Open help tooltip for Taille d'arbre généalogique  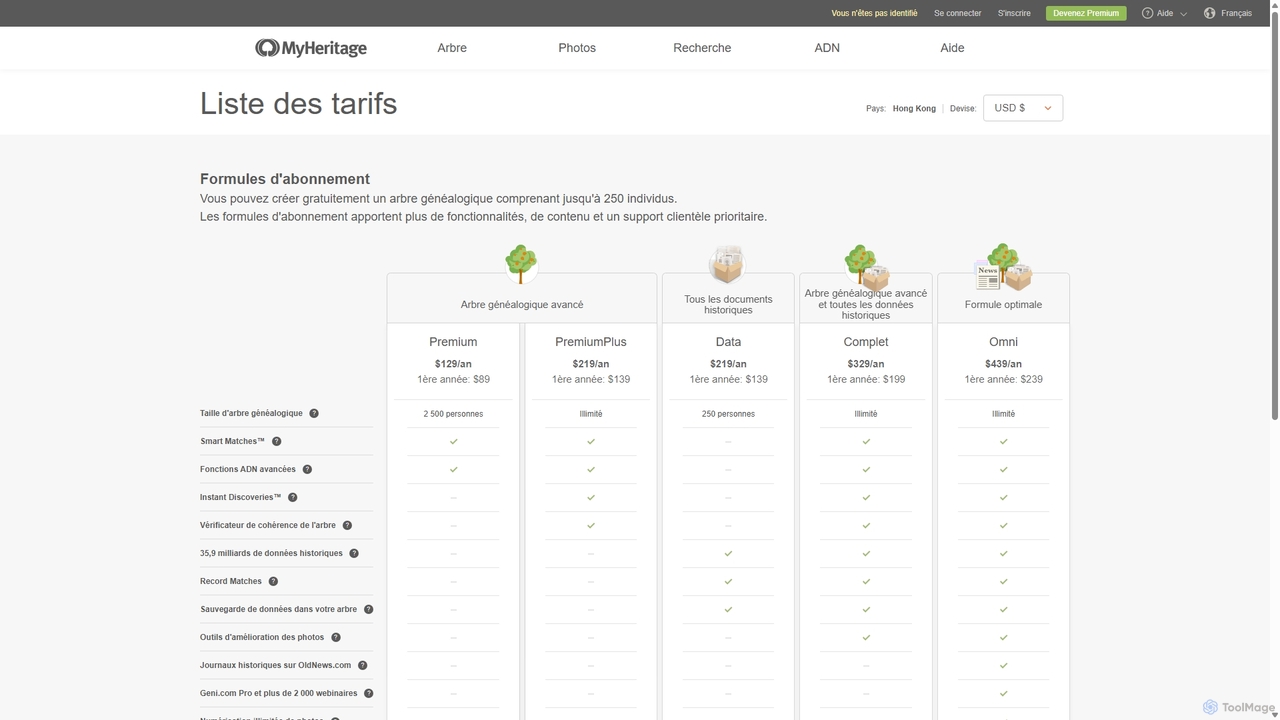pos(314,413)
